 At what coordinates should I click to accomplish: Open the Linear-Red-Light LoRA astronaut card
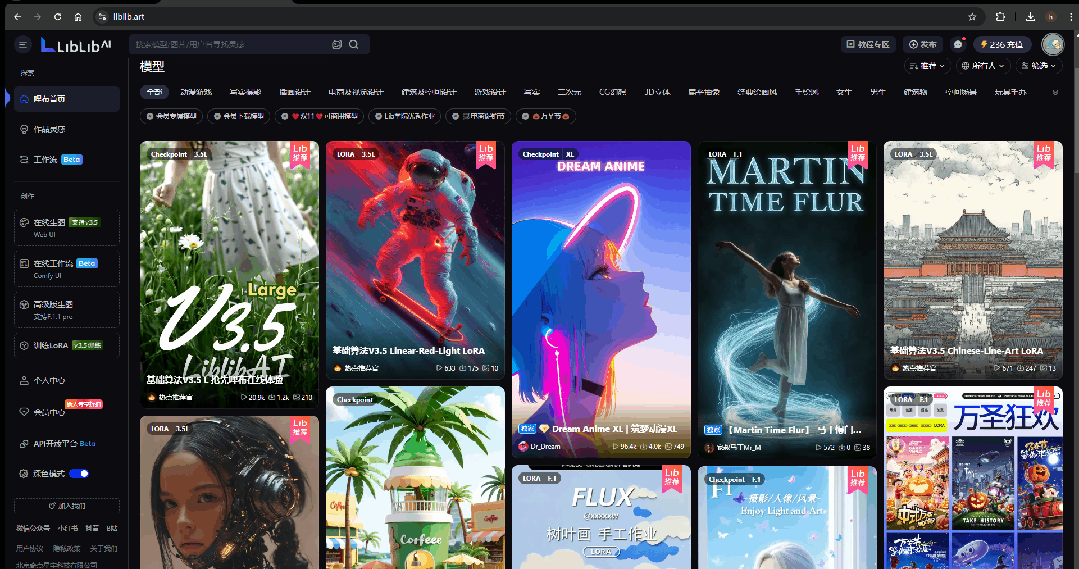coord(415,260)
